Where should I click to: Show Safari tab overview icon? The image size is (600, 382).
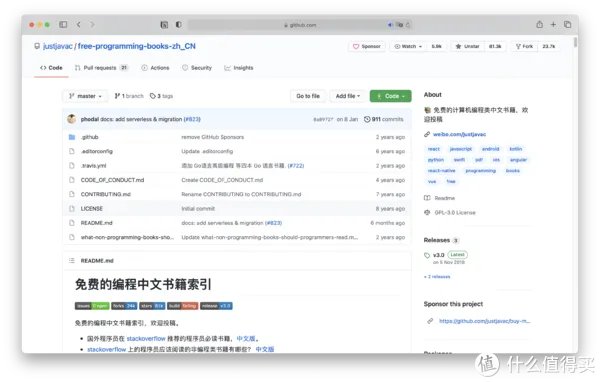click(567, 24)
